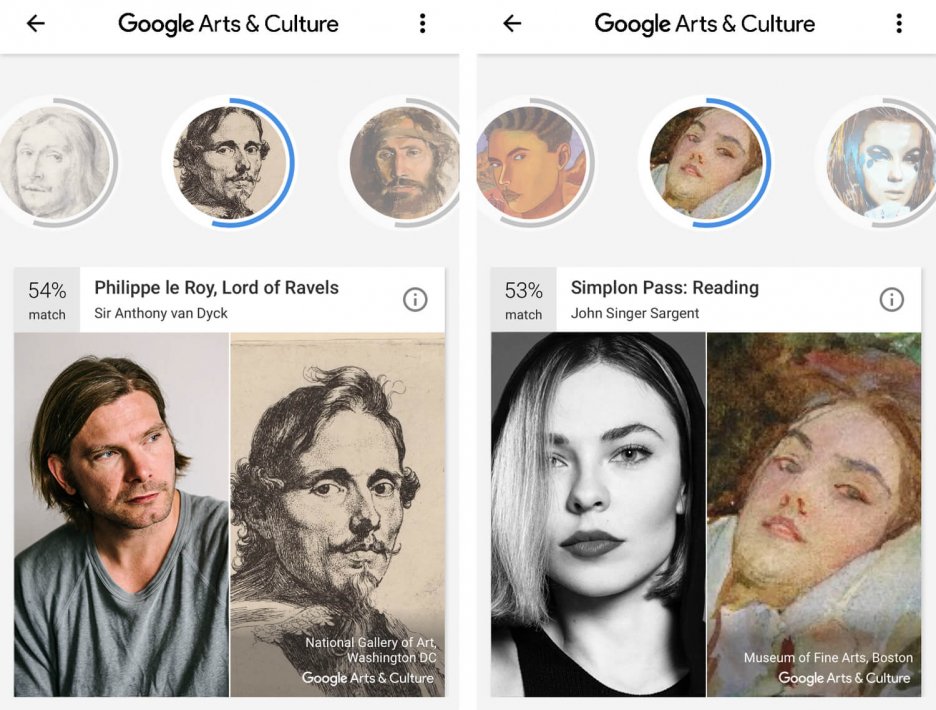Tap the 54% match badge

47,300
